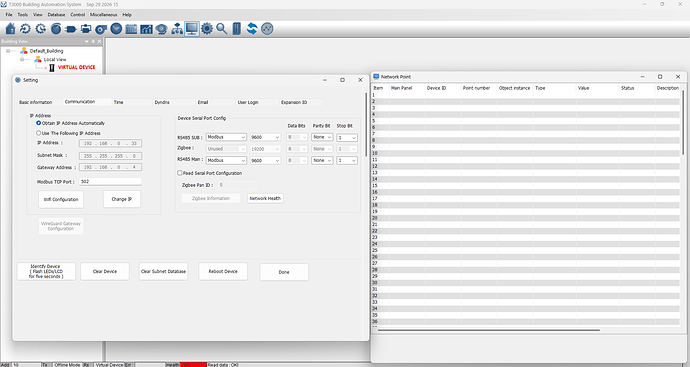Screen dimensions: 690x367
Task: Open the File menu
Action: coord(9,15)
